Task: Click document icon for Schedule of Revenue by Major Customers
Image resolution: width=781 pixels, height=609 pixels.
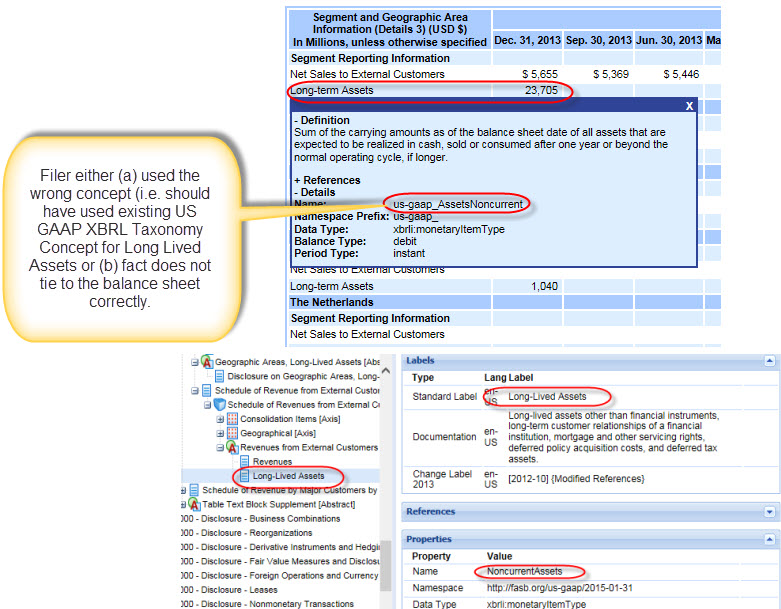Action: (x=194, y=490)
